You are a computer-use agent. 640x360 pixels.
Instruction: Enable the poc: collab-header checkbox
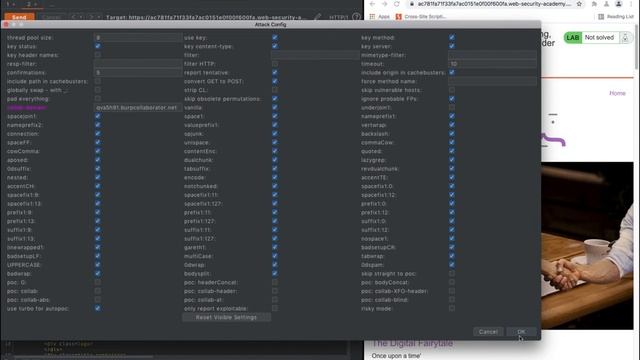[275, 291]
